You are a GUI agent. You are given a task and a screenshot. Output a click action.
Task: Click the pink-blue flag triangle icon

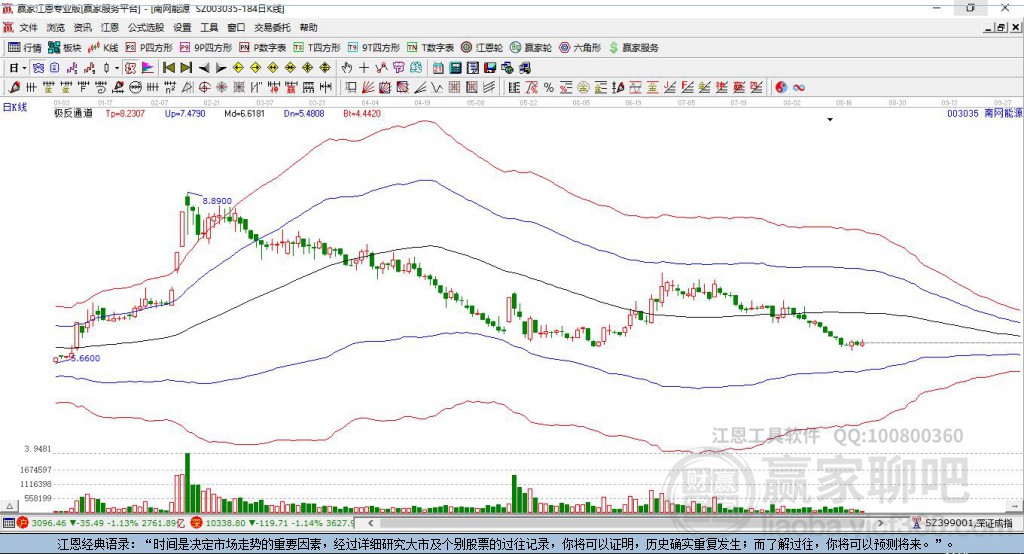[x=148, y=68]
